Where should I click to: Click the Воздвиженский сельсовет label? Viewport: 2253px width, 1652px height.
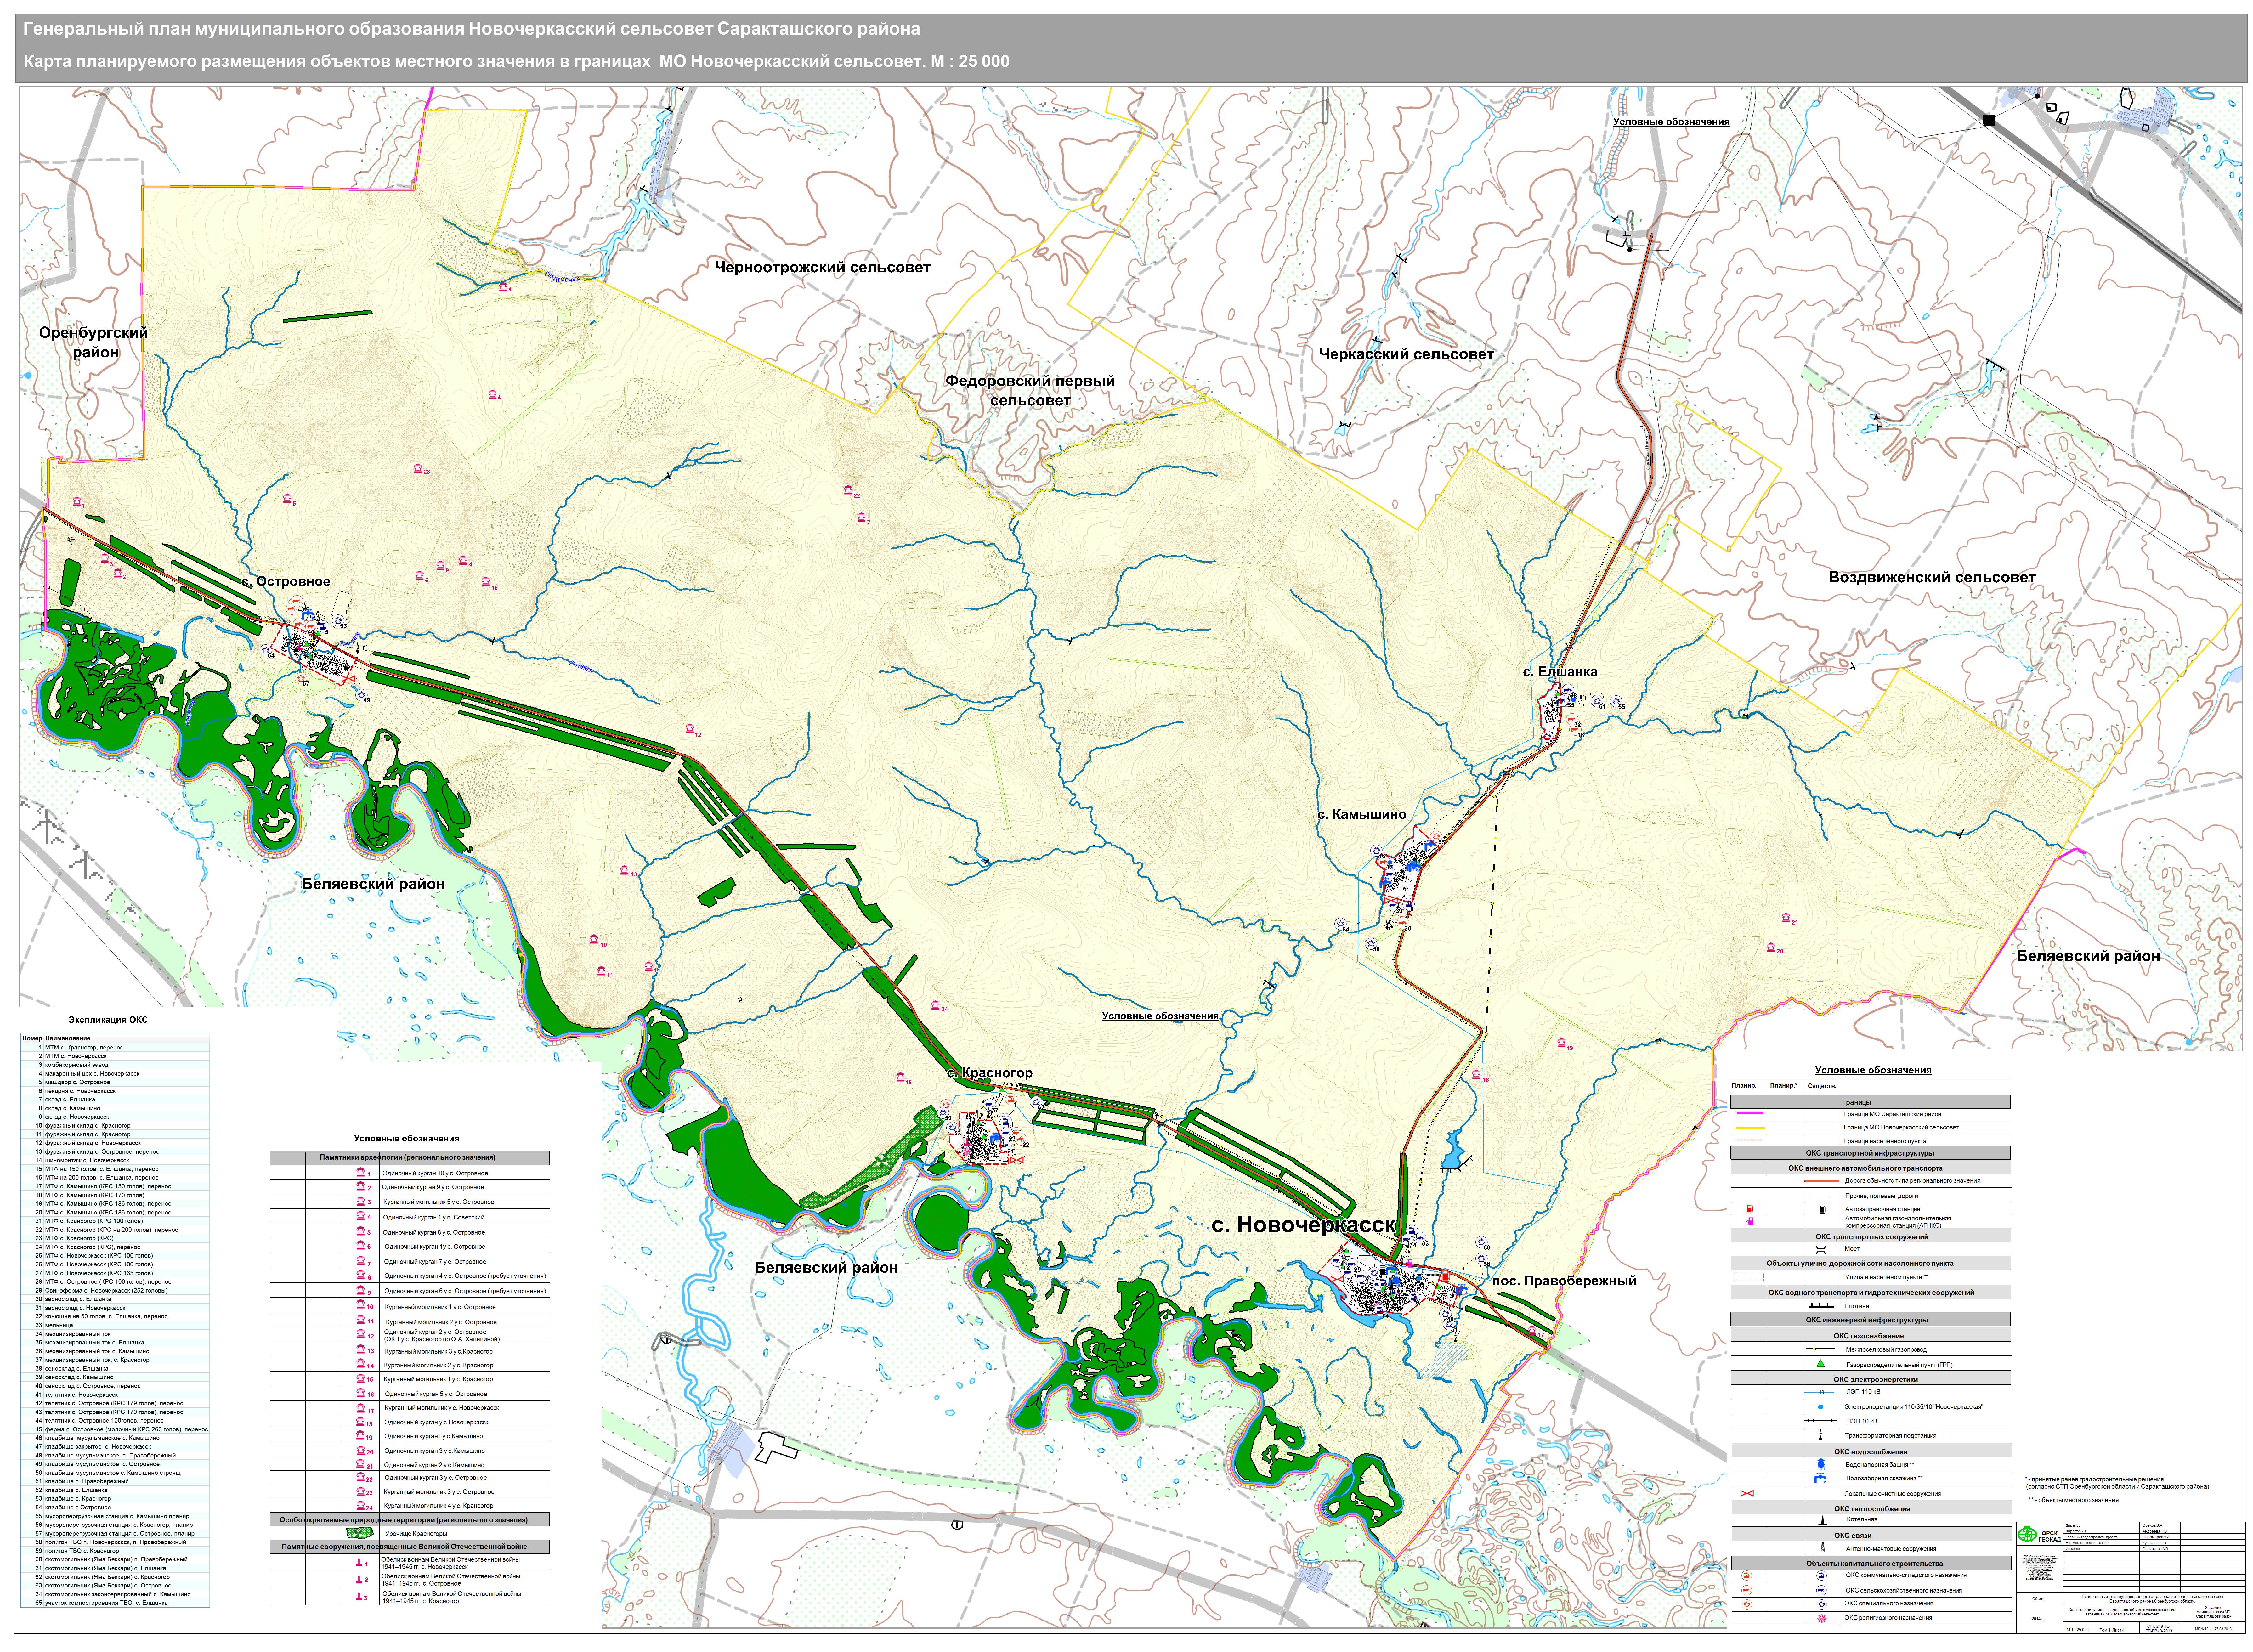1932,577
